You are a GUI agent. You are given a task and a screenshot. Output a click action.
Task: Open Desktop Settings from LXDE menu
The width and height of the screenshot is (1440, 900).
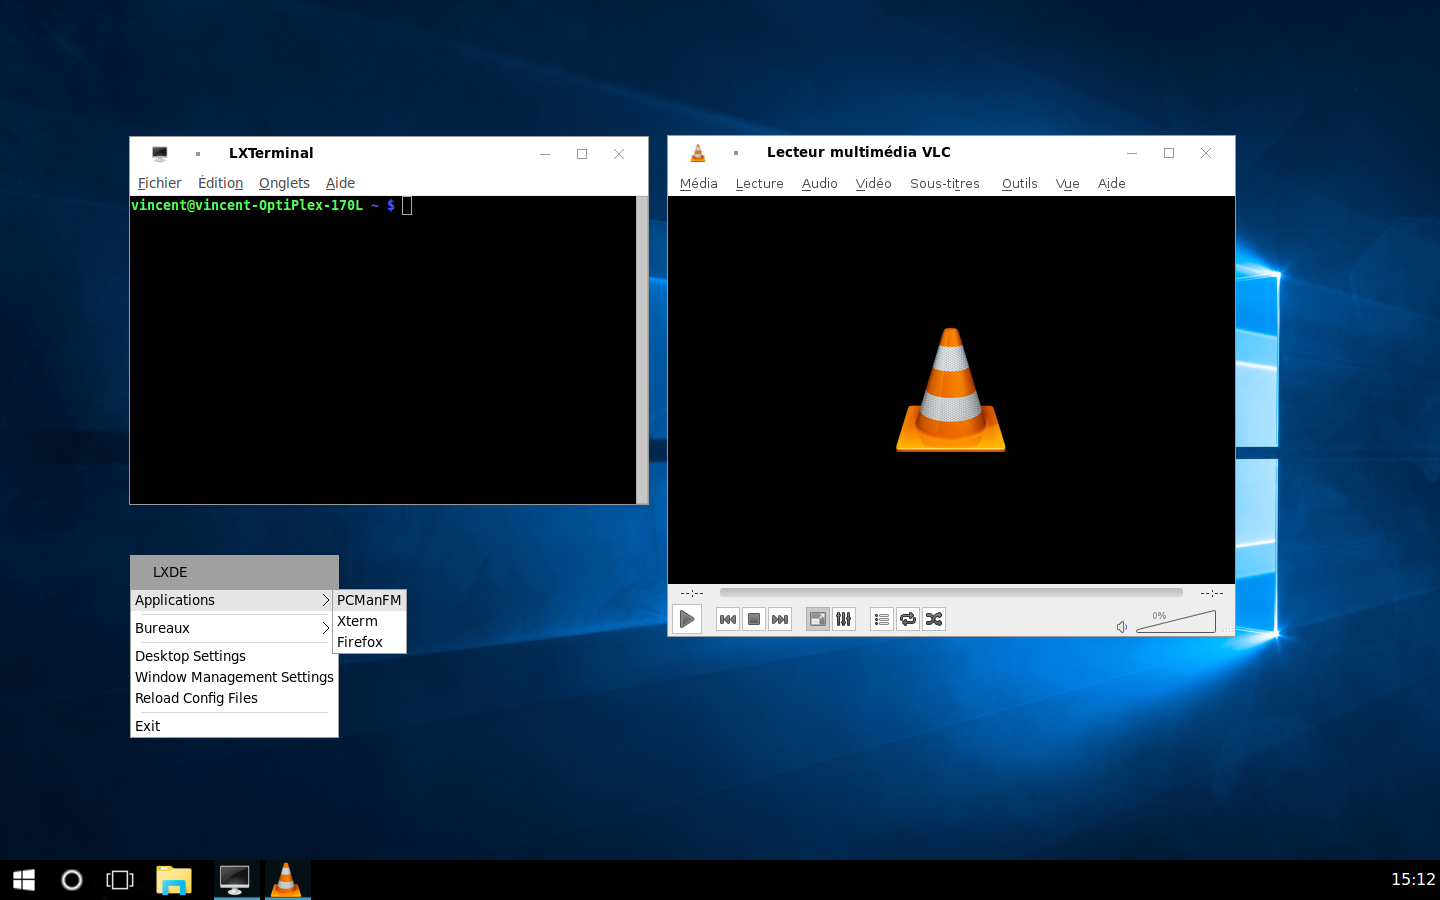point(233,656)
